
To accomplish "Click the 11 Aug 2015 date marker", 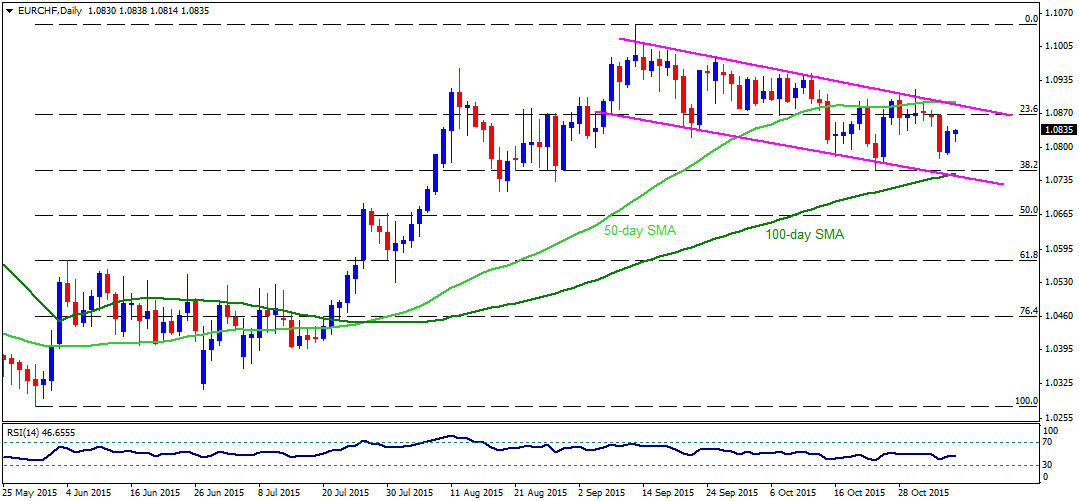I will [474, 493].
